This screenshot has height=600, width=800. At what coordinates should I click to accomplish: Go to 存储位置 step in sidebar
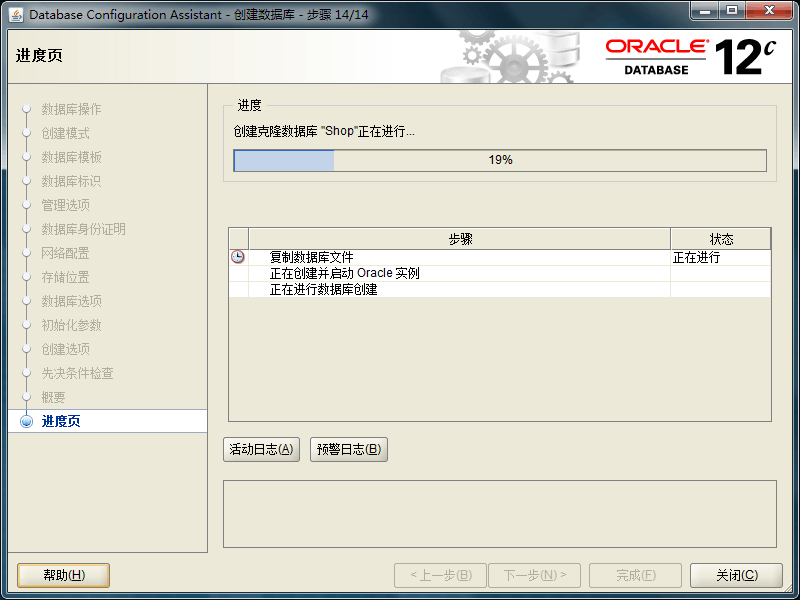[x=65, y=277]
